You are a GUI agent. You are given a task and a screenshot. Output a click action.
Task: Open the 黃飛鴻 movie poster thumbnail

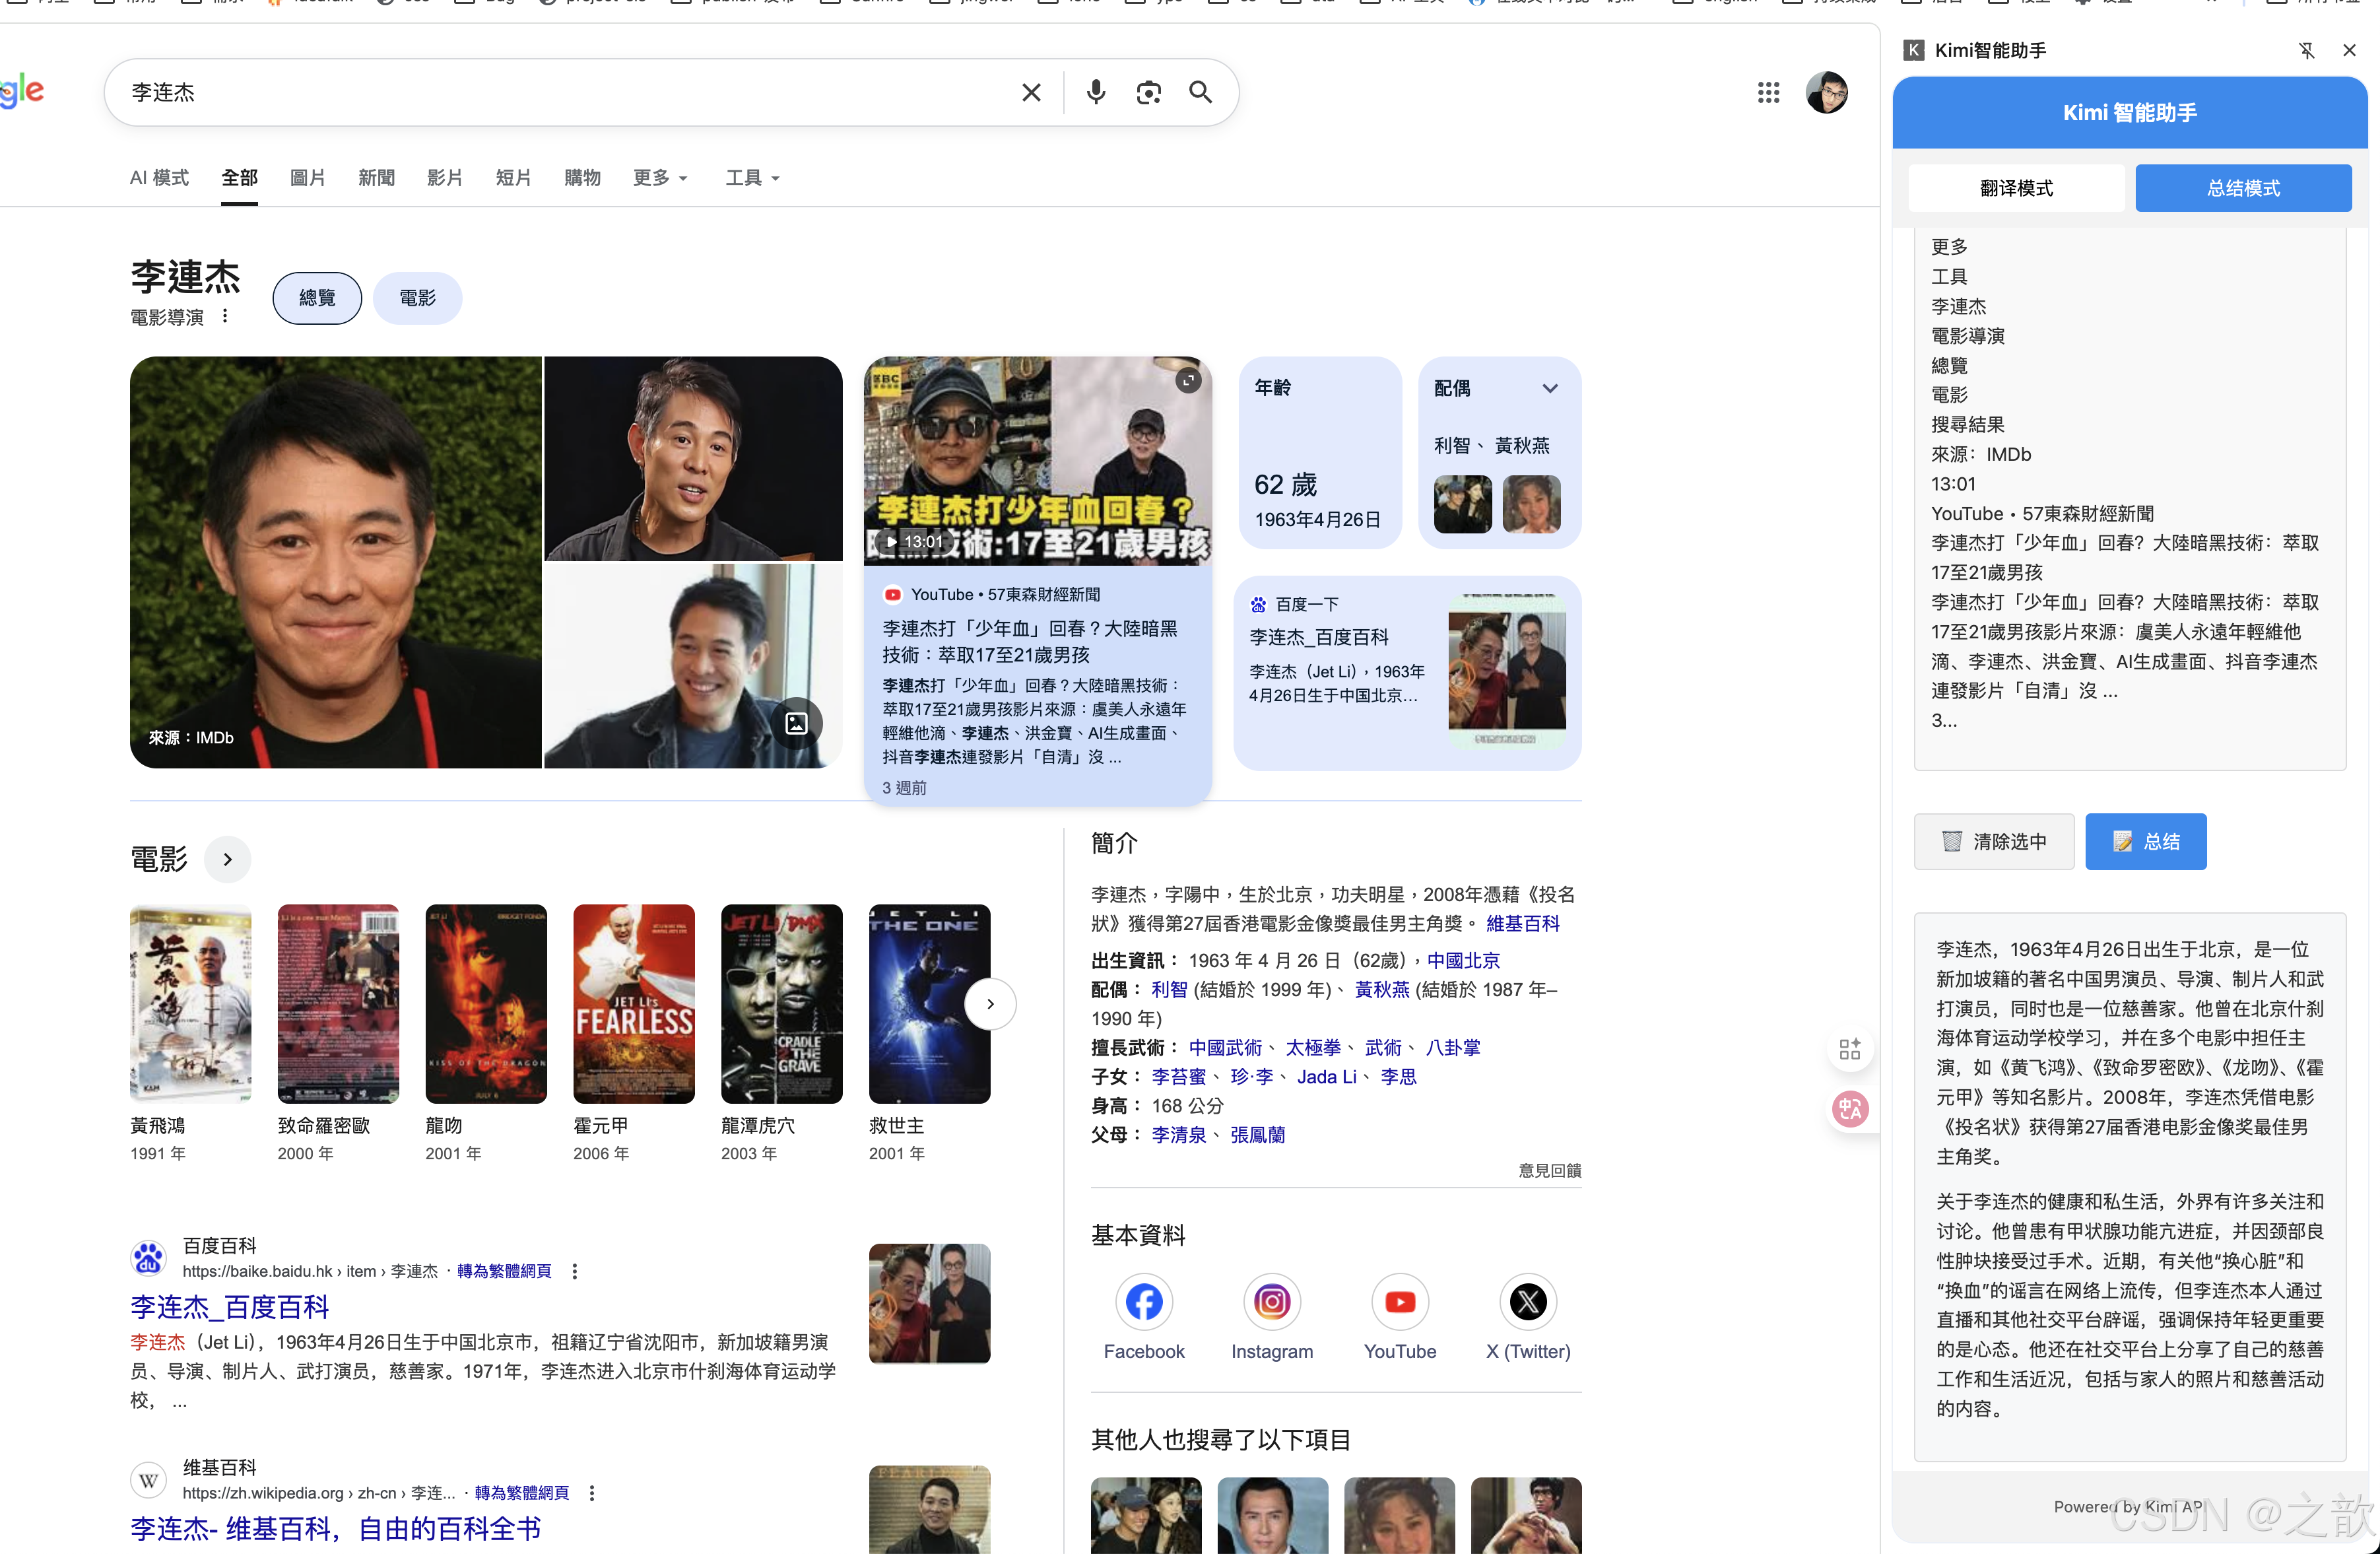[190, 1003]
